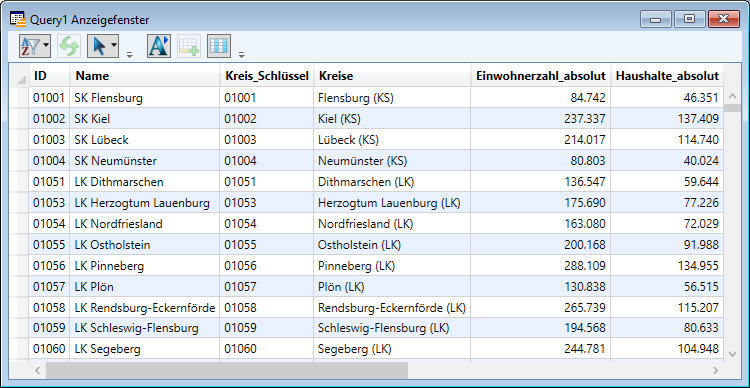Click the horizontal scrollbar right arrow
Viewport: 750px width, 388px height.
[x=716, y=370]
